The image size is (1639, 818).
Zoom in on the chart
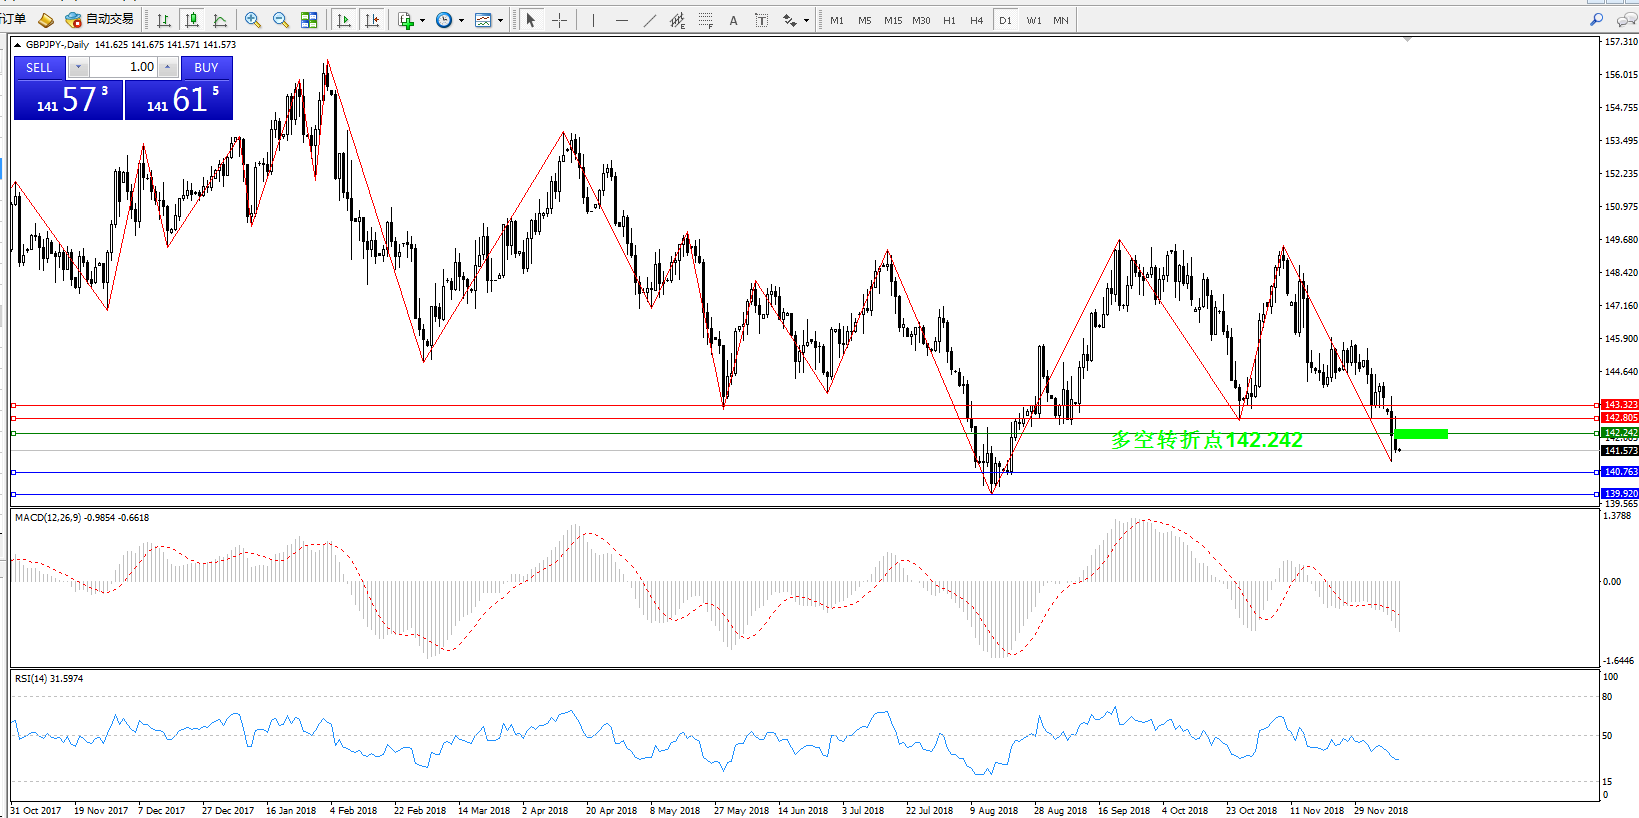pos(253,20)
